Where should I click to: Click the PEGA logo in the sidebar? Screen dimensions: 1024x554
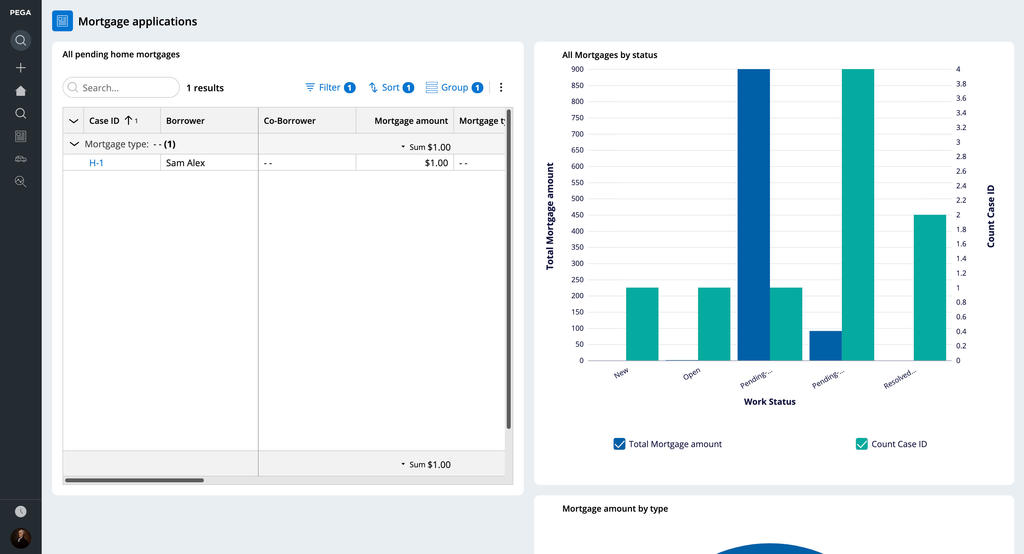[x=20, y=12]
